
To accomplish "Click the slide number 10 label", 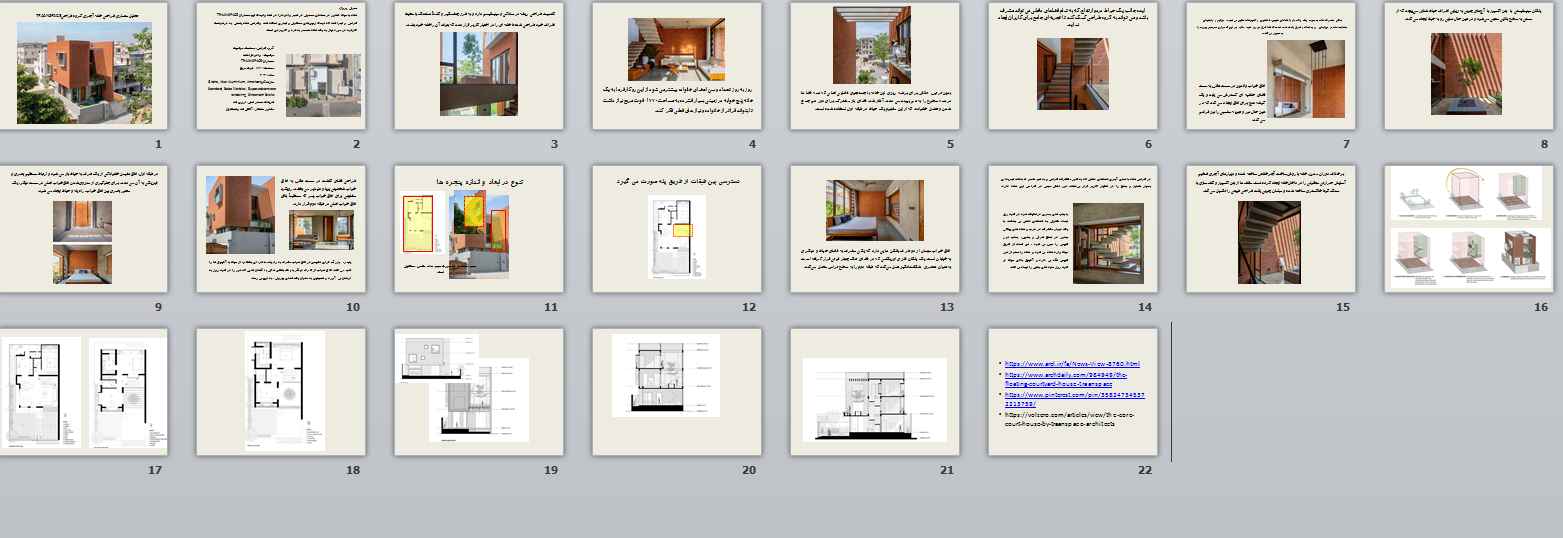I will (352, 307).
